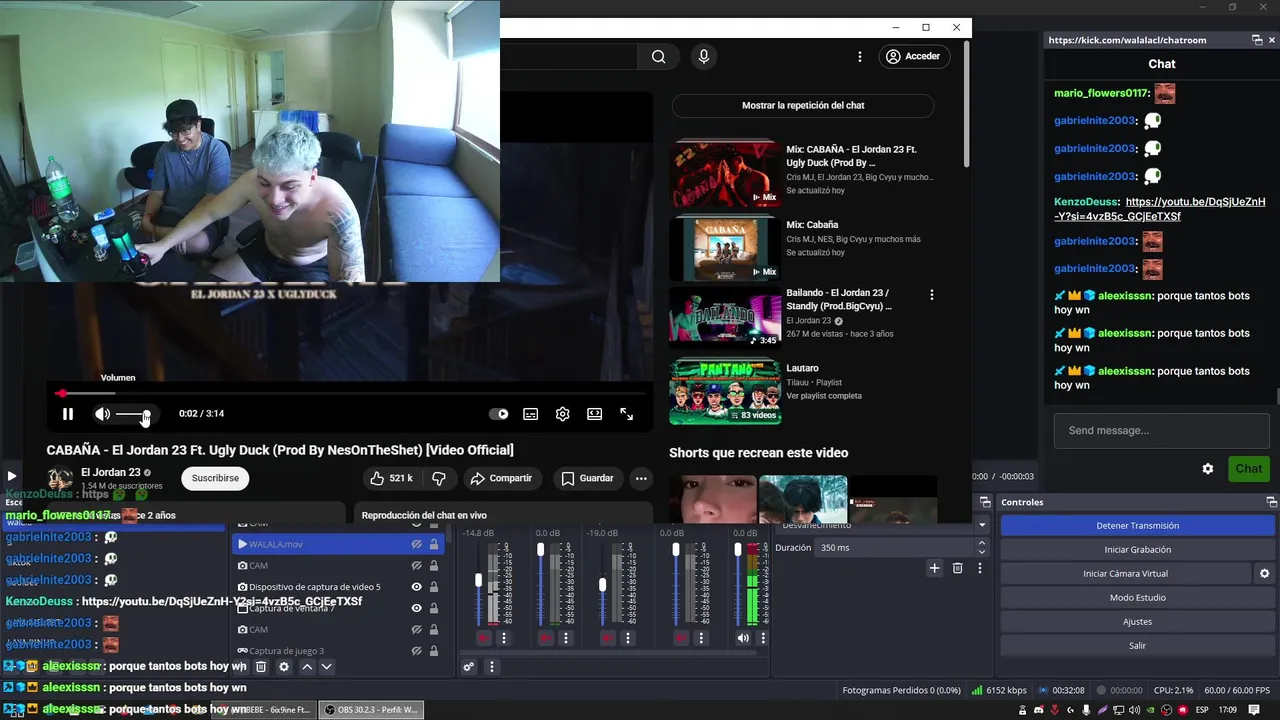
Task: Adjust the -14.8 dB channel volume fader
Action: tap(479, 581)
